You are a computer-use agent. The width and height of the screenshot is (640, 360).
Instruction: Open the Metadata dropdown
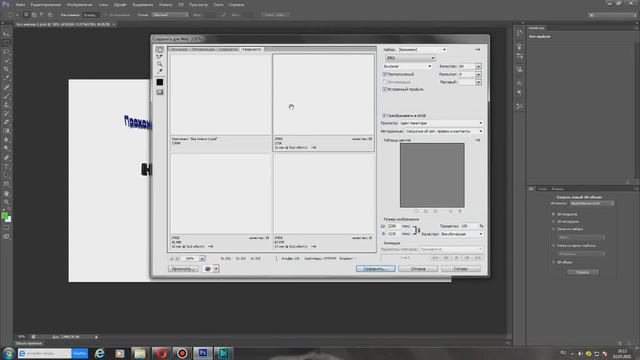pyautogui.click(x=444, y=131)
